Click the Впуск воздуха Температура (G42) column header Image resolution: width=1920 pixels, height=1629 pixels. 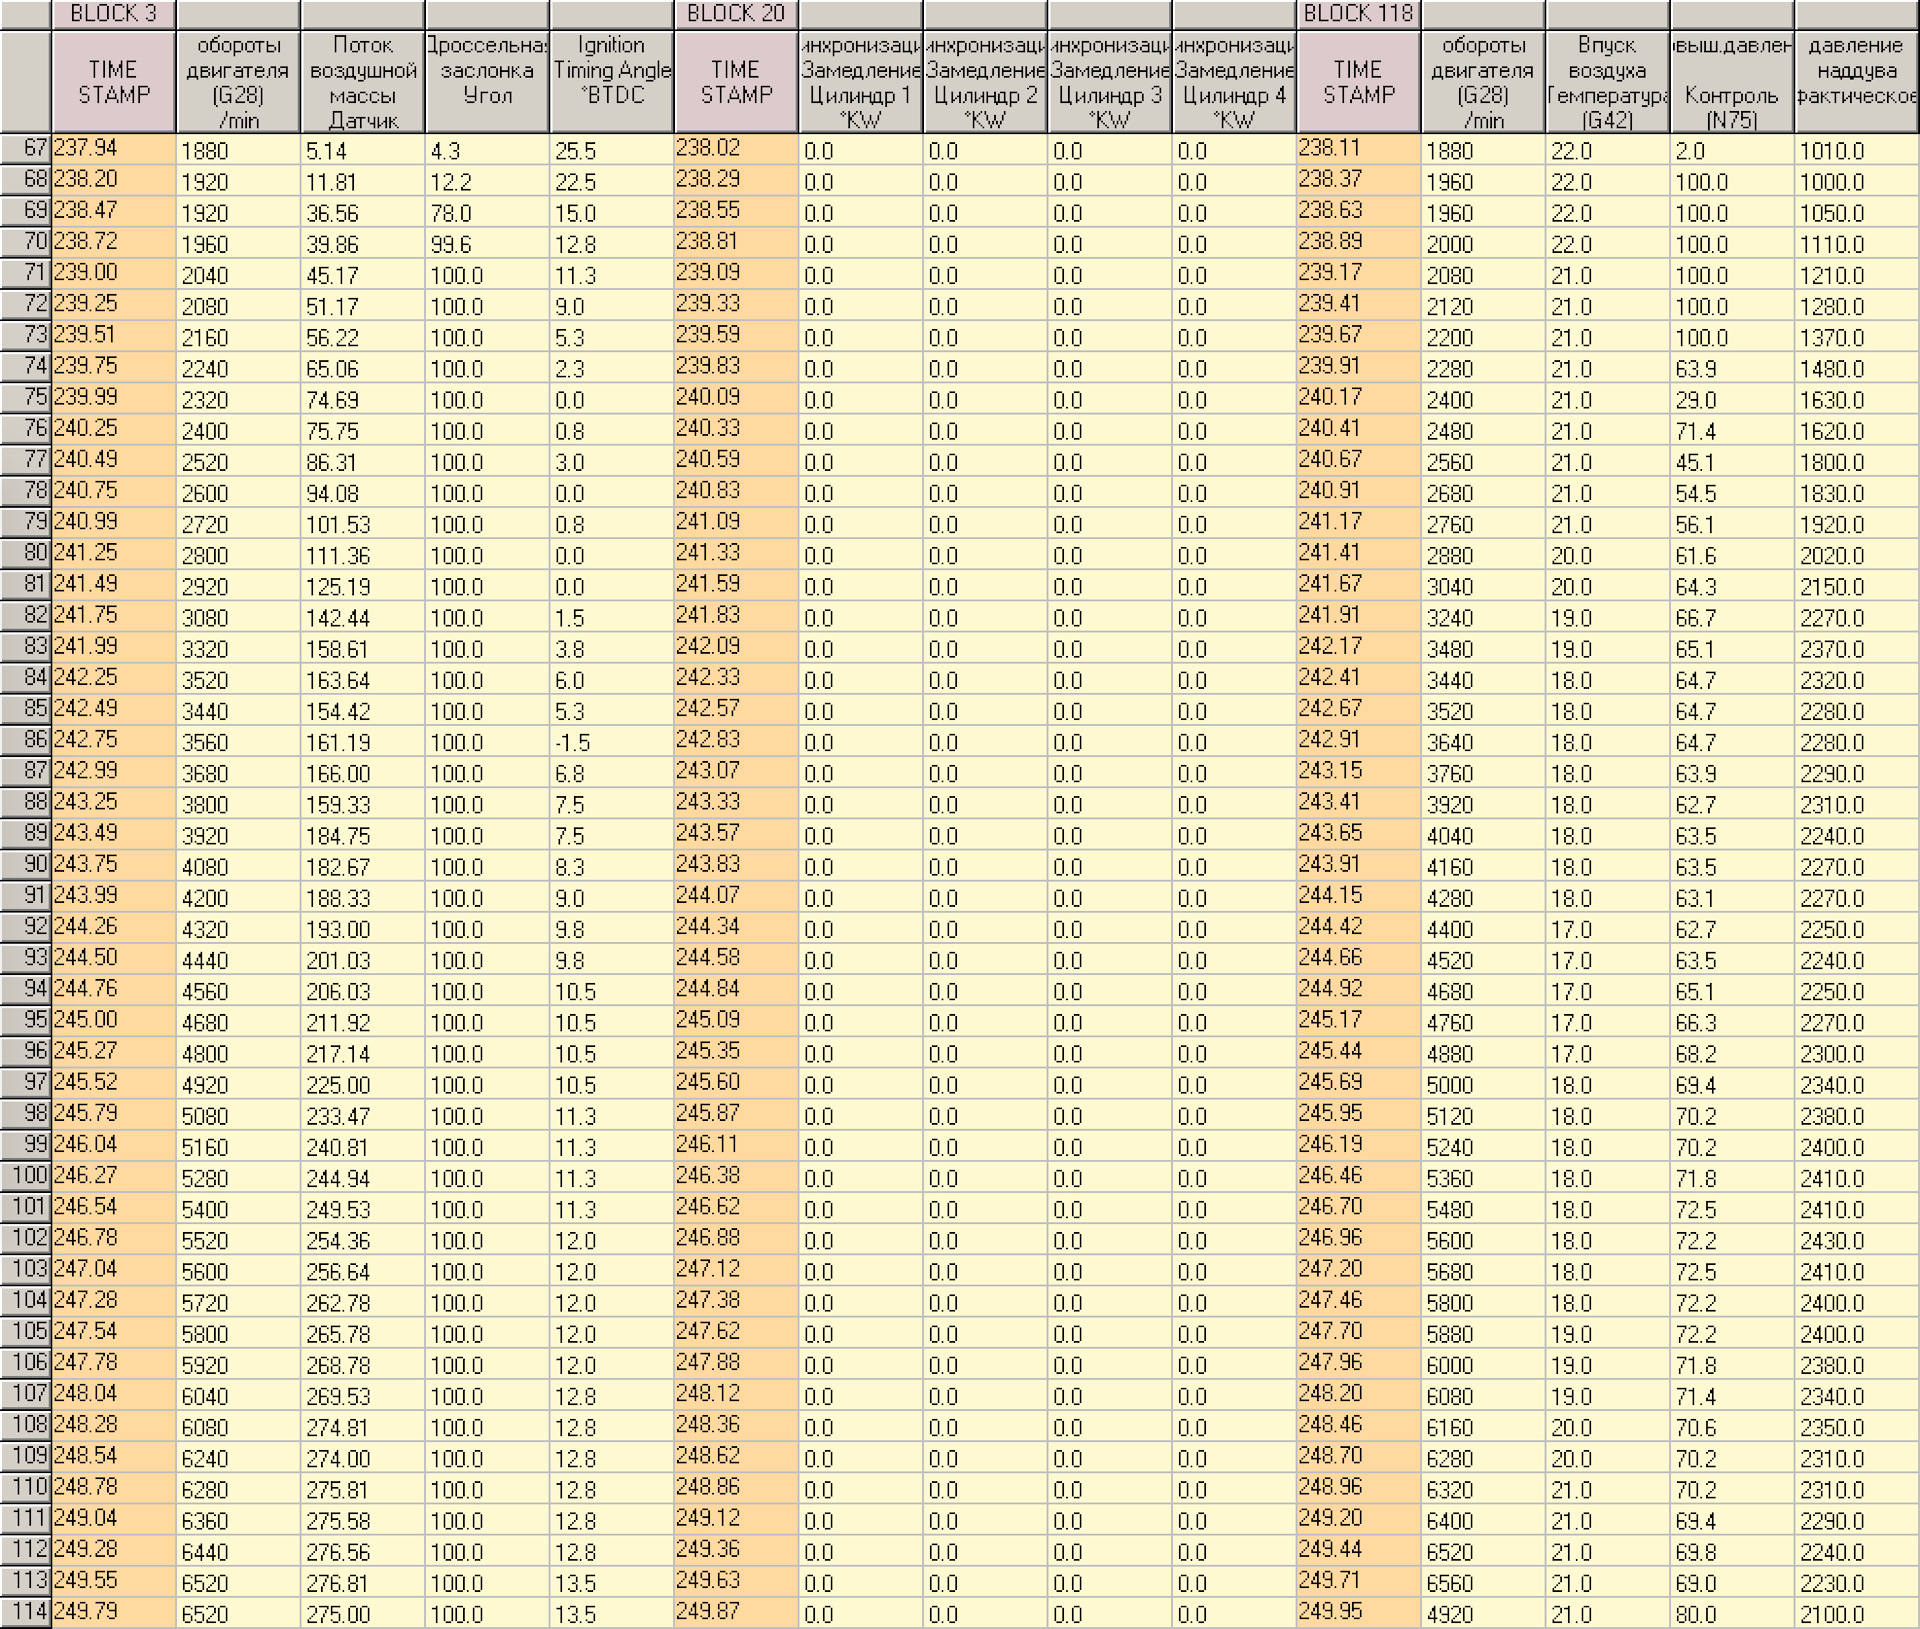(1607, 82)
